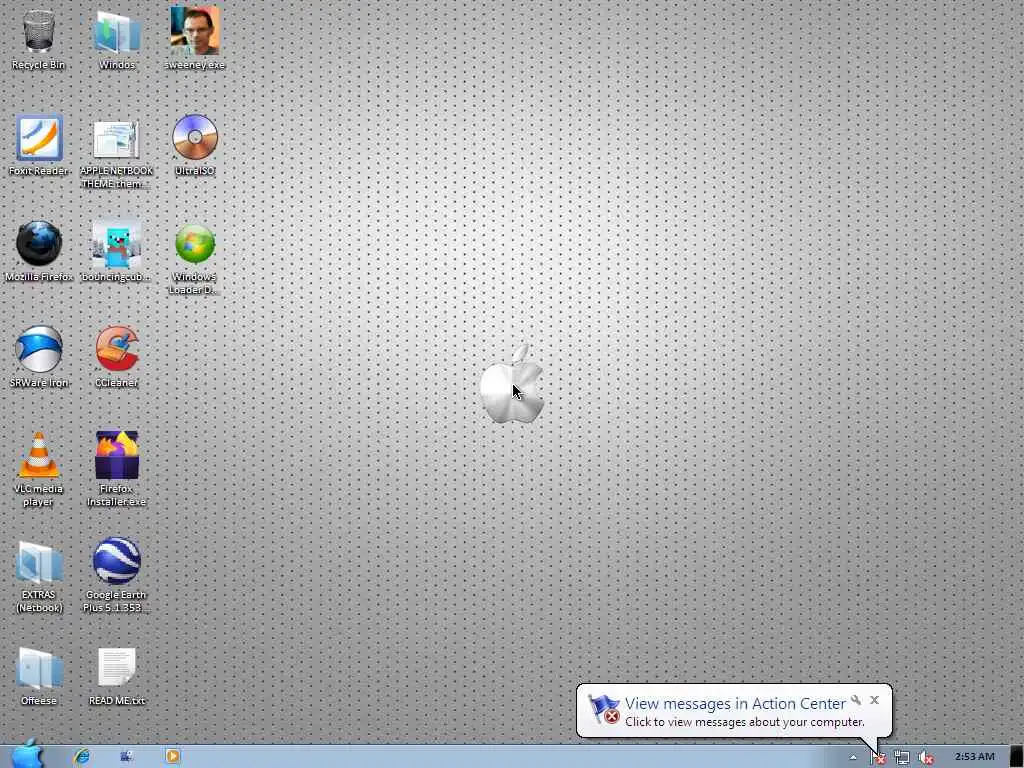This screenshot has height=768, width=1024.
Task: Select the EXTRAS (Netbook) folder
Action: pyautogui.click(x=39, y=577)
